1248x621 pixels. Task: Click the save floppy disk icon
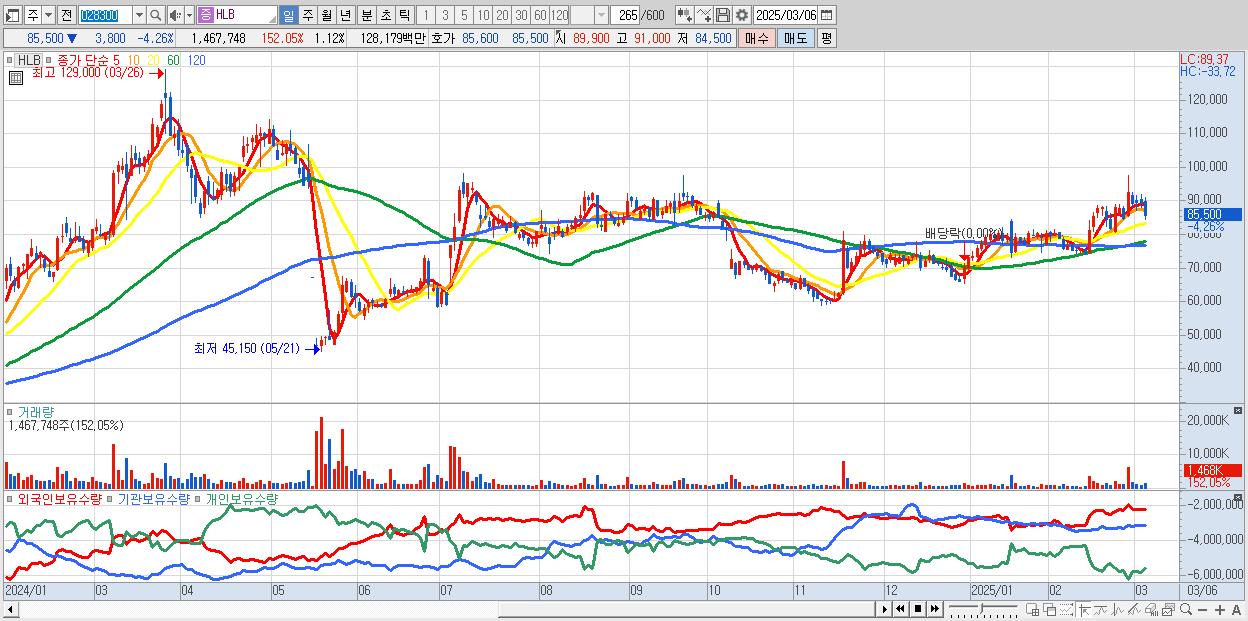722,15
